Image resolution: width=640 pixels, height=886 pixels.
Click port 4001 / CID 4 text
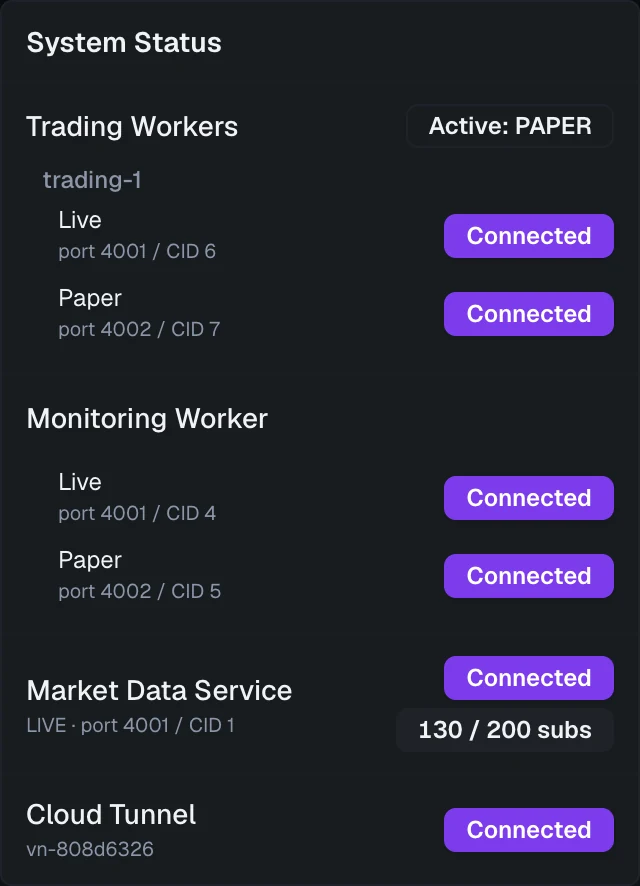(x=137, y=514)
